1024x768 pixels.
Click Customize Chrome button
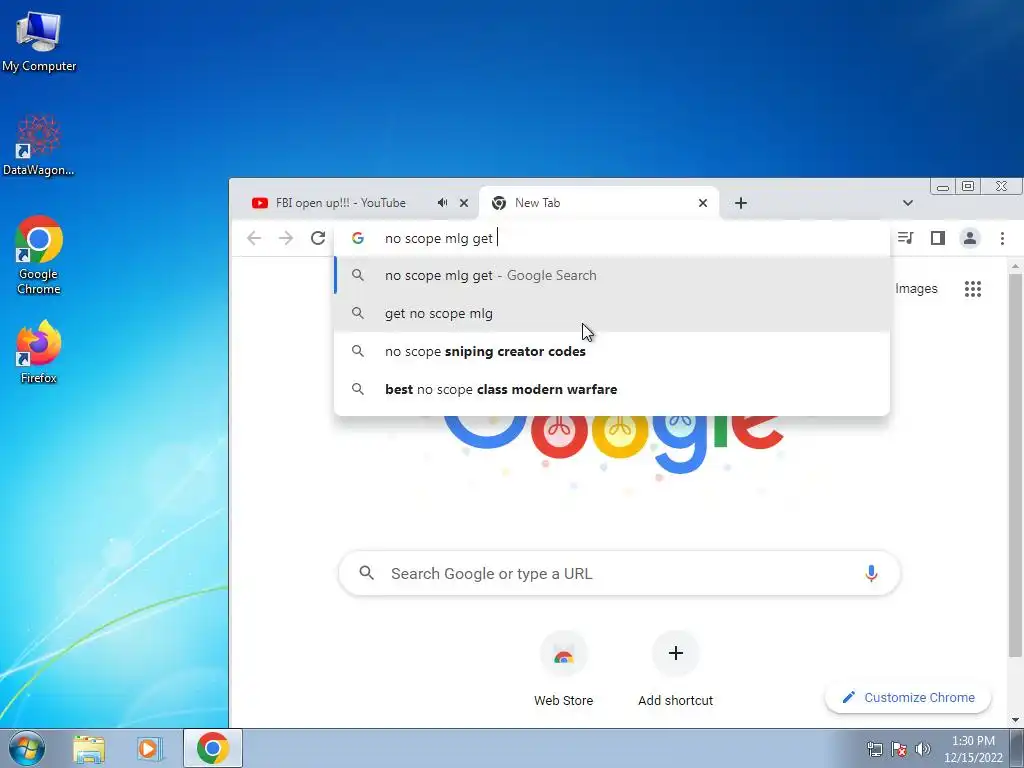pyautogui.click(x=908, y=697)
